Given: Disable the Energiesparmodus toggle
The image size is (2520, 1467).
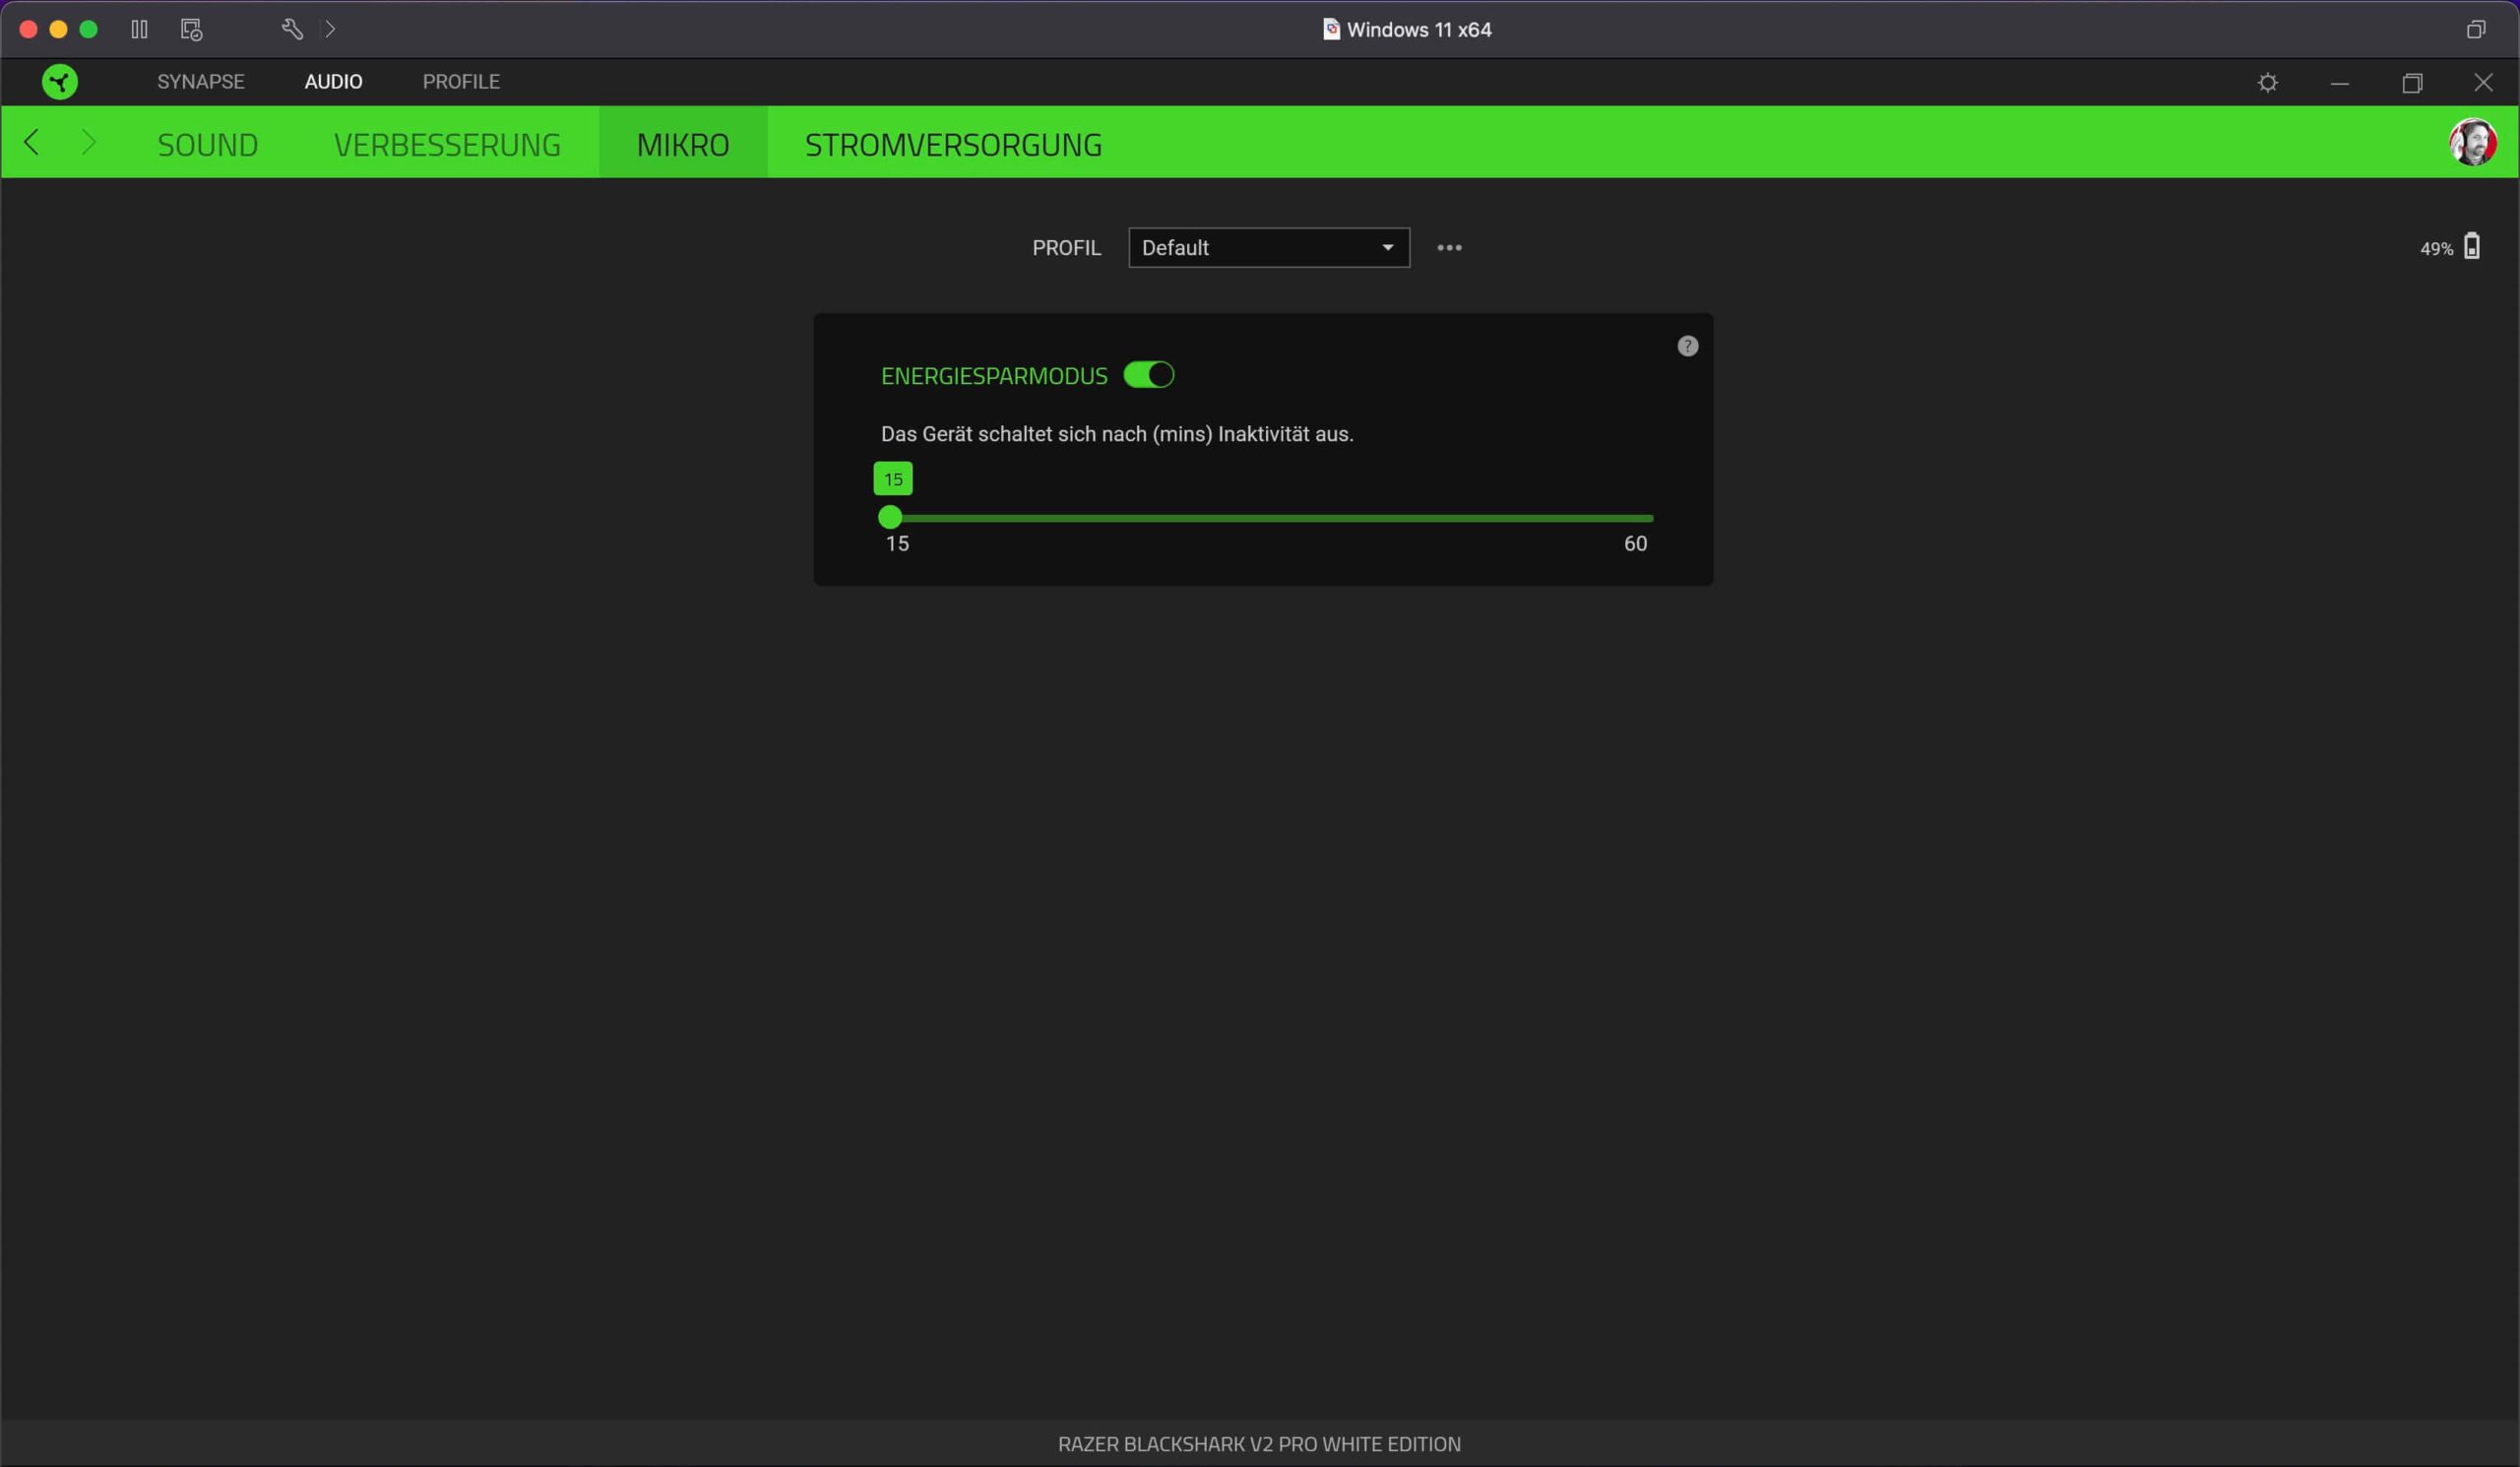Looking at the screenshot, I should (x=1148, y=375).
